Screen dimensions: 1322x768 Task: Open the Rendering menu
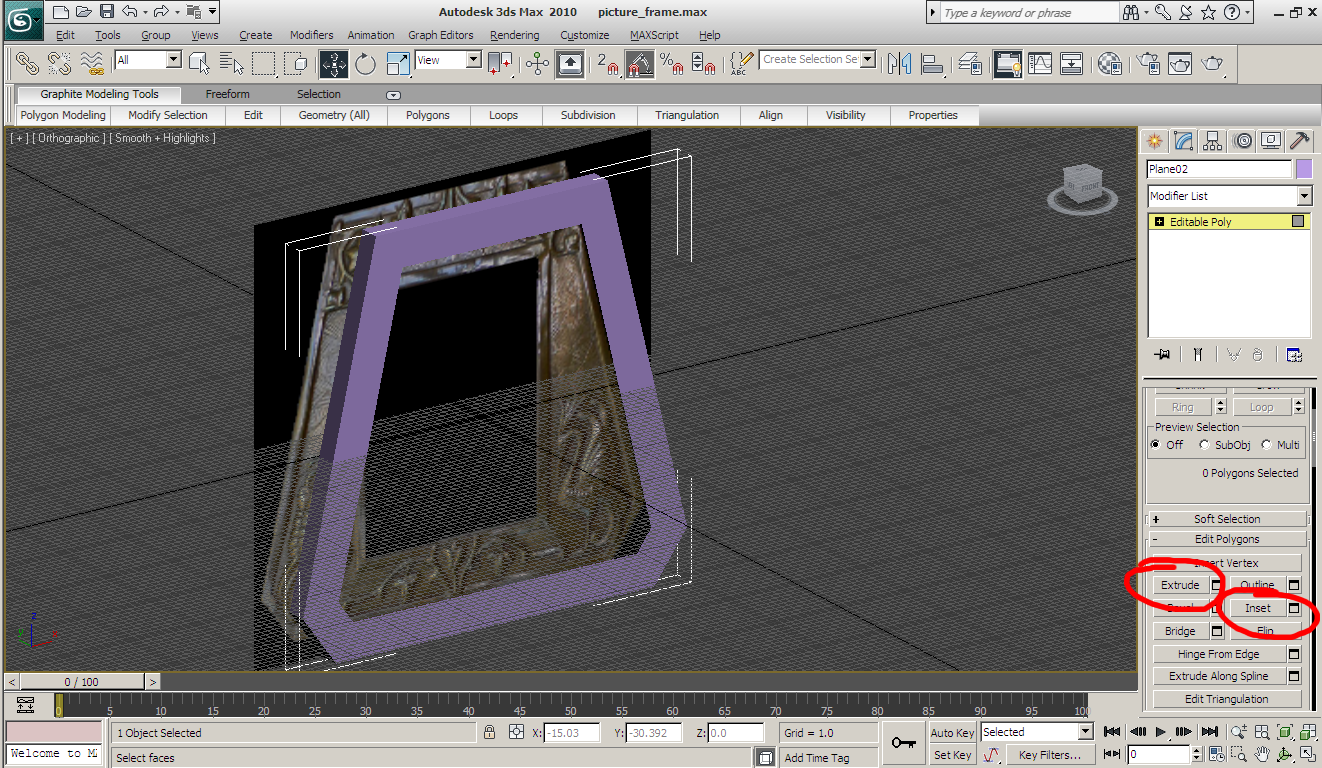514,35
